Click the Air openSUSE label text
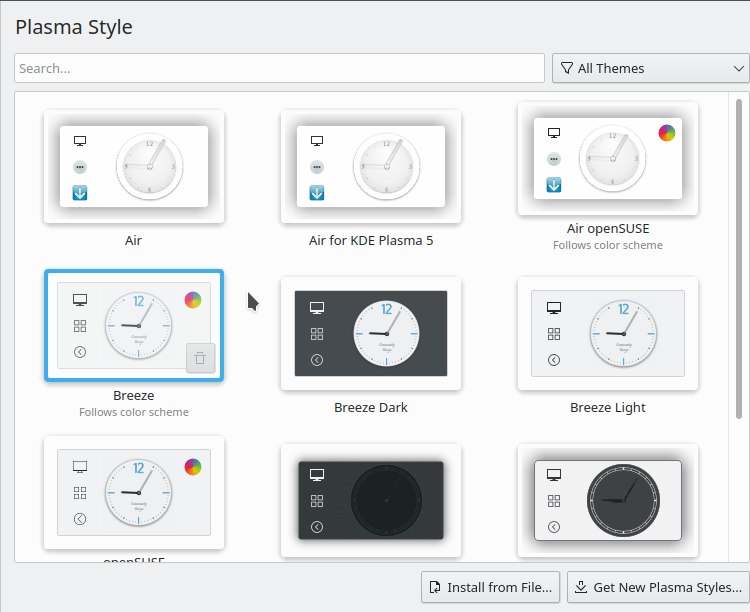The image size is (750, 612). pos(608,229)
